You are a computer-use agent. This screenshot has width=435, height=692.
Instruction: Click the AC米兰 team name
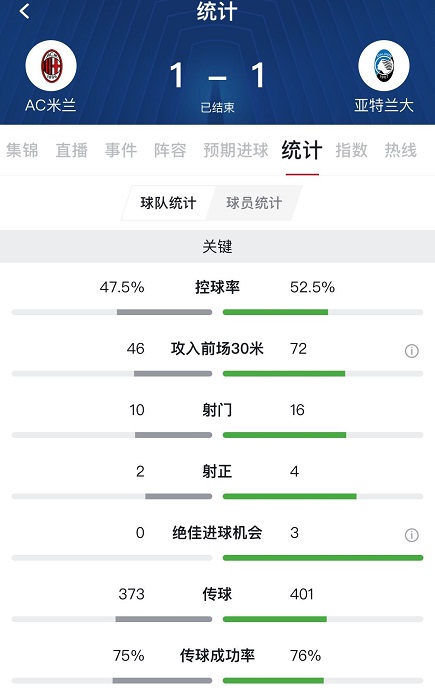(x=51, y=105)
